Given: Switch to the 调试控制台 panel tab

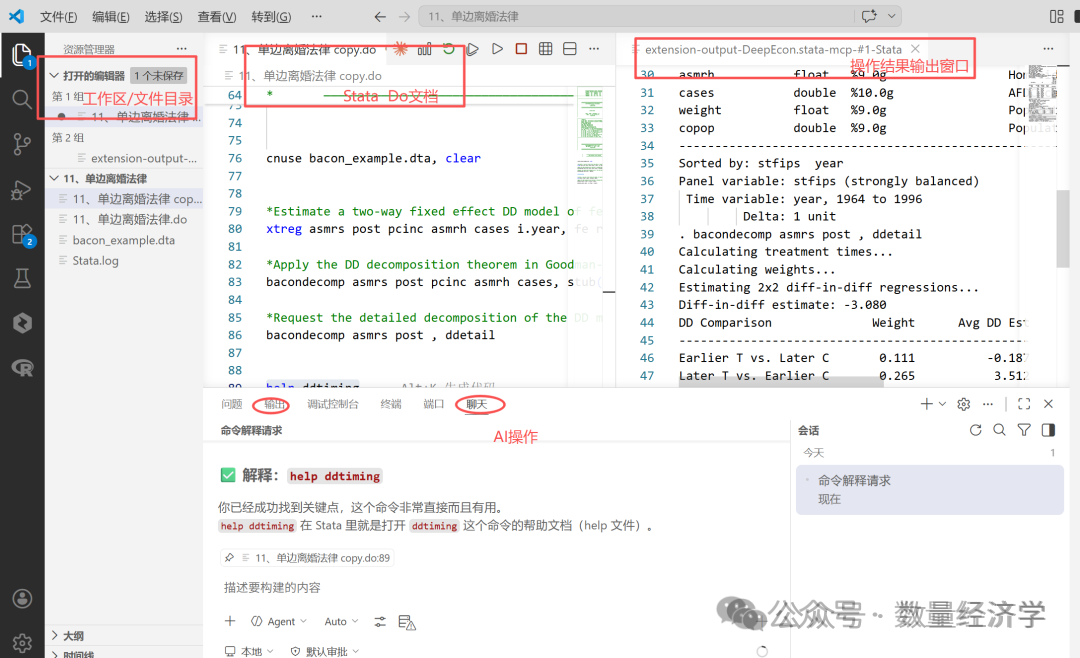Looking at the screenshot, I should 333,404.
